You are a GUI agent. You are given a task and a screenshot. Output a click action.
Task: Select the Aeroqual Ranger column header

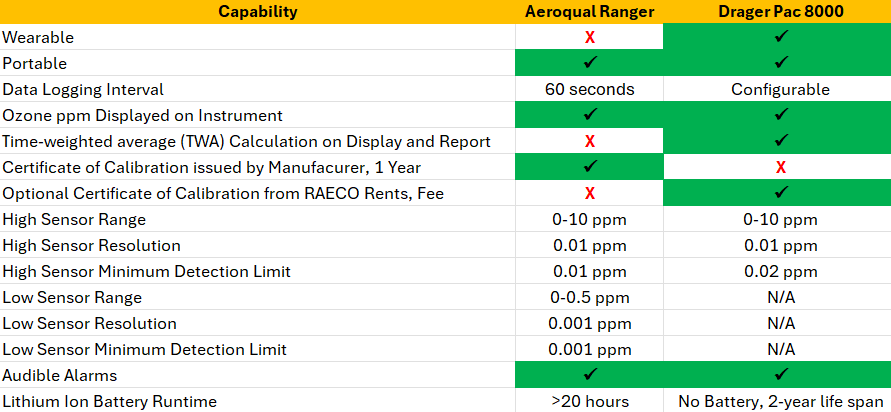(x=589, y=12)
